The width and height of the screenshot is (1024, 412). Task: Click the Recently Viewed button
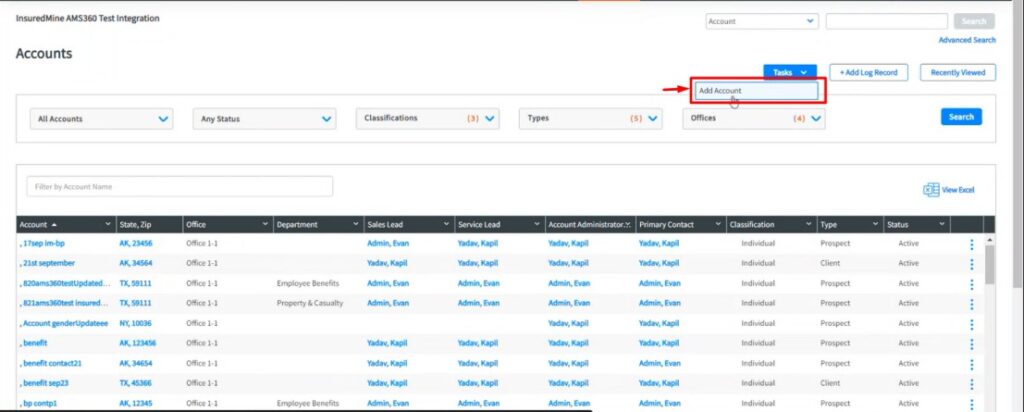click(x=957, y=72)
